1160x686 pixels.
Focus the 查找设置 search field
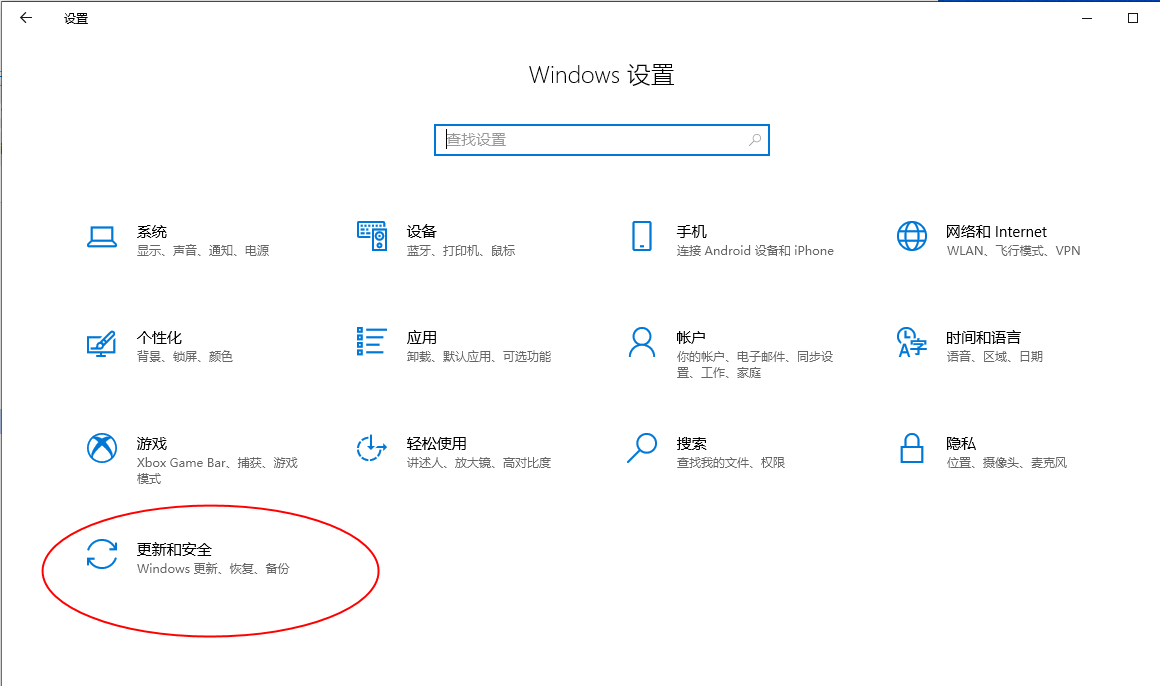point(601,140)
